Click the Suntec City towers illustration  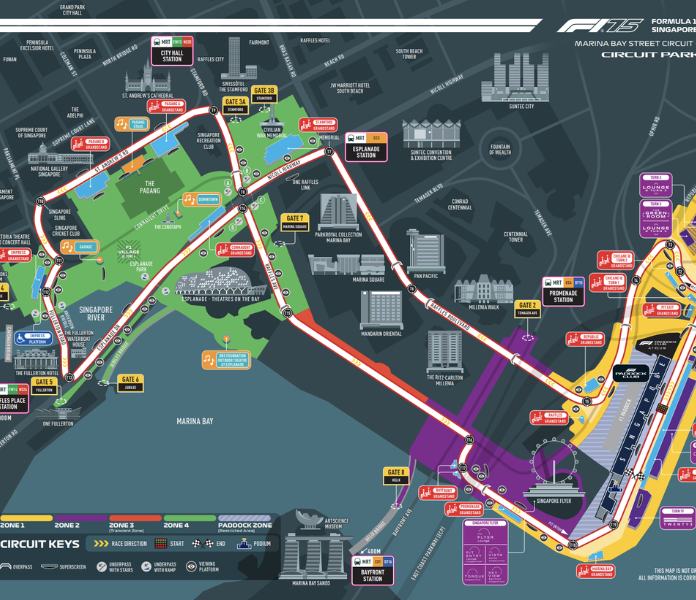(515, 78)
